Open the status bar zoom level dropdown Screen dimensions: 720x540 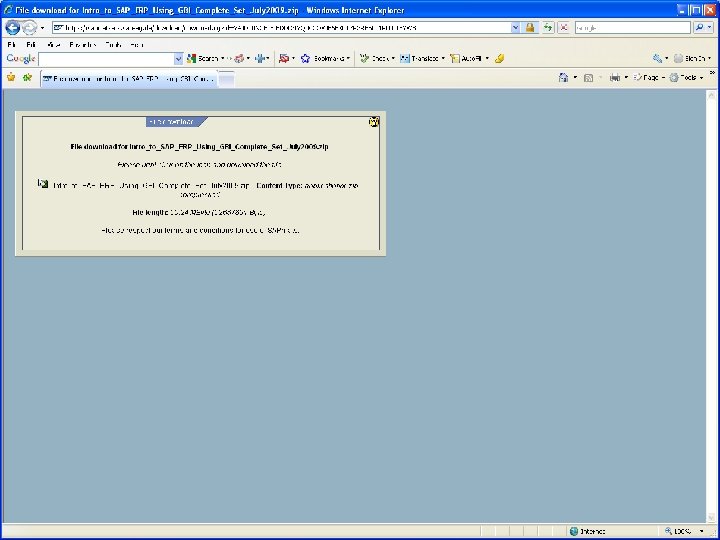[702, 531]
